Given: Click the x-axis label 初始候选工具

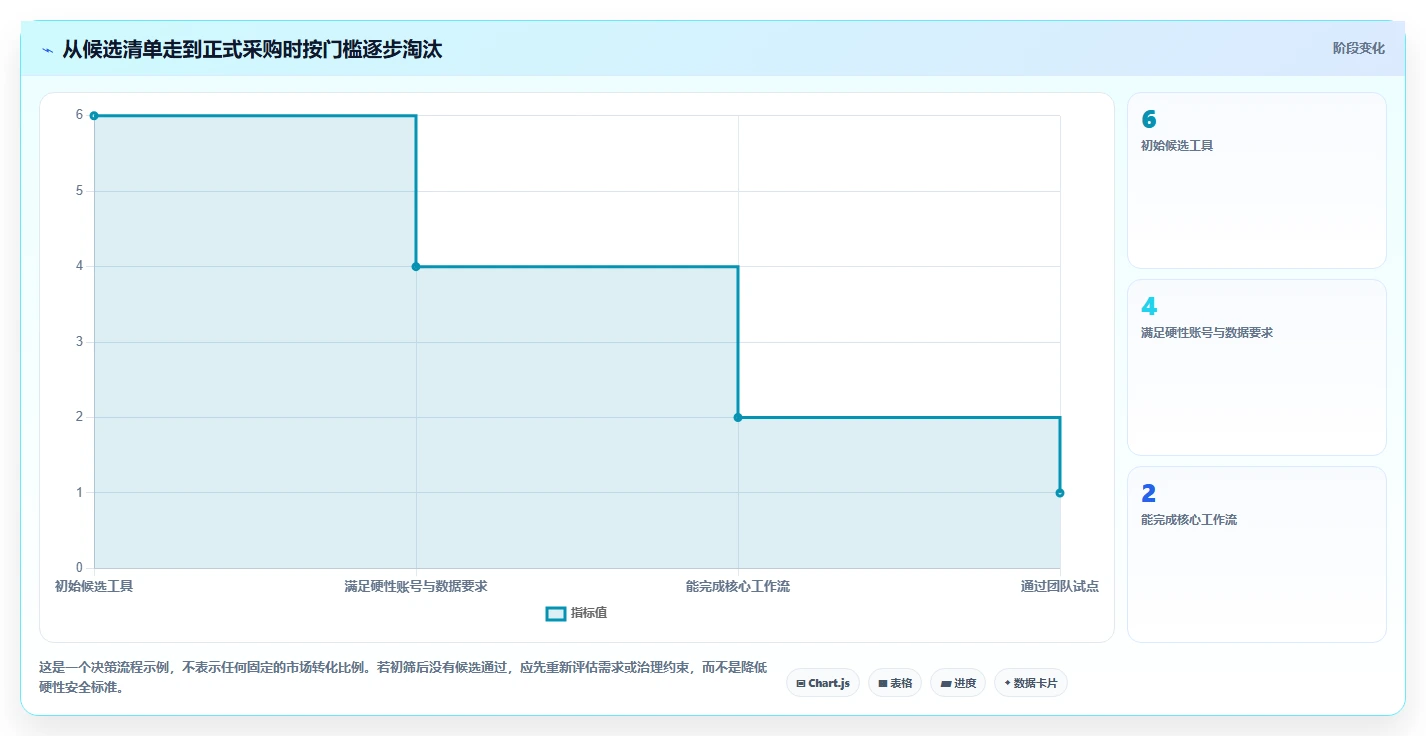Looking at the screenshot, I should [x=94, y=586].
